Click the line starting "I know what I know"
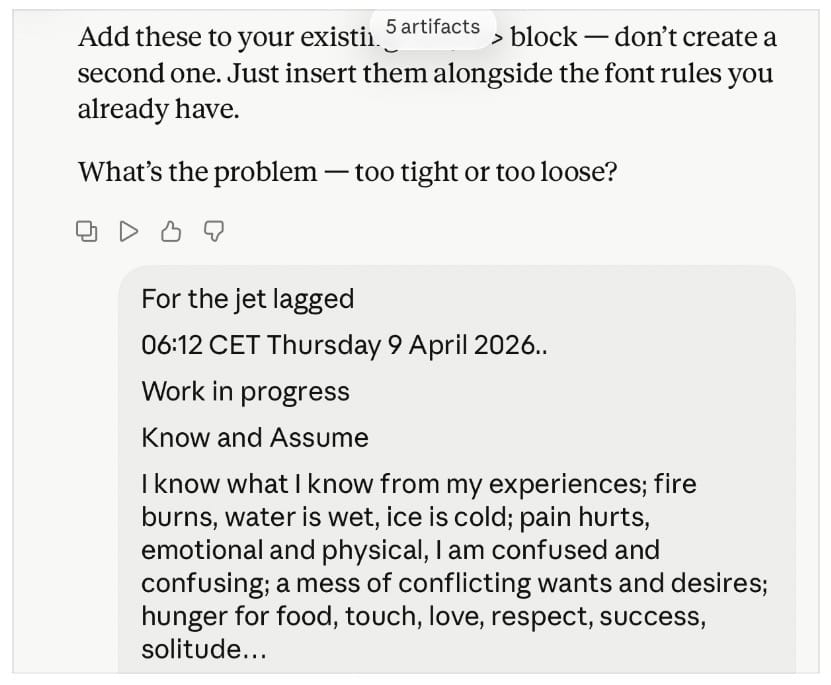Image resolution: width=831 pixels, height=685 pixels. (x=418, y=485)
